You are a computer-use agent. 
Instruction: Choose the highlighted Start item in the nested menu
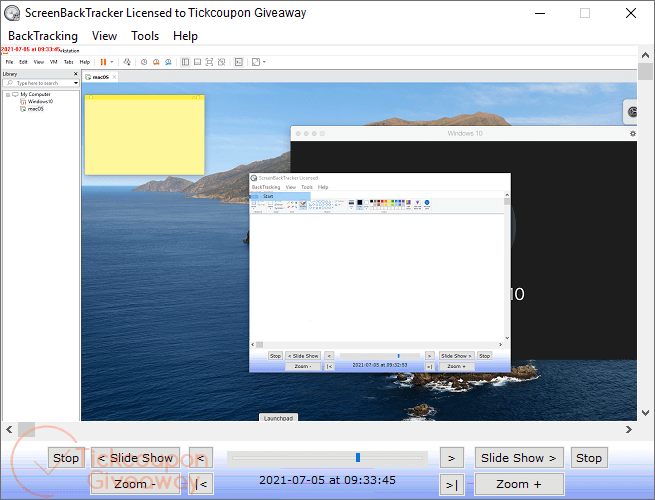tap(281, 196)
